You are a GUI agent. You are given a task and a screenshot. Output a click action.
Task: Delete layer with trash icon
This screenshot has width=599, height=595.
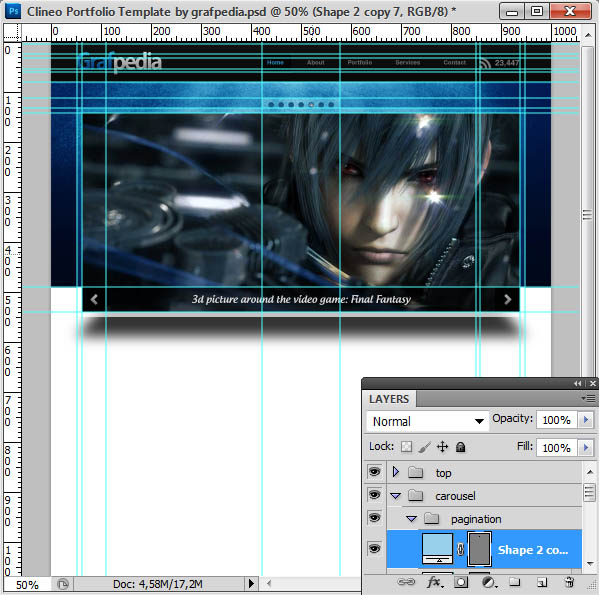pyautogui.click(x=569, y=582)
